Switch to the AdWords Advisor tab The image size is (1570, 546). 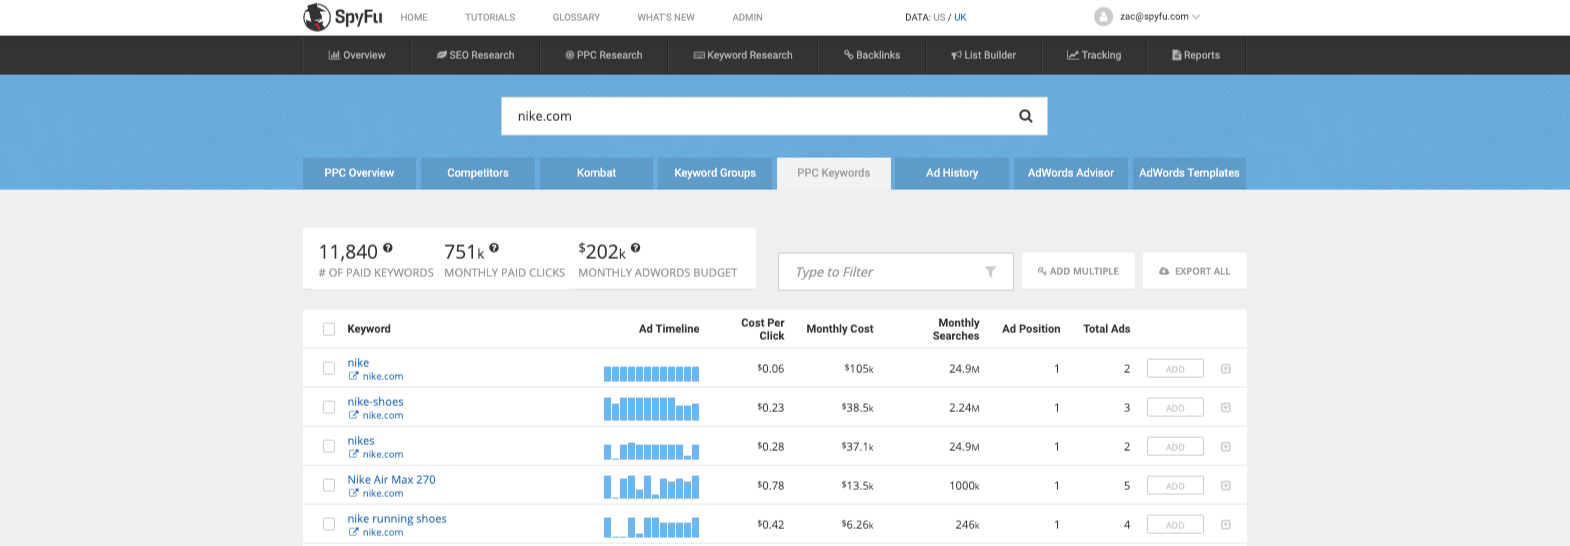click(1071, 173)
